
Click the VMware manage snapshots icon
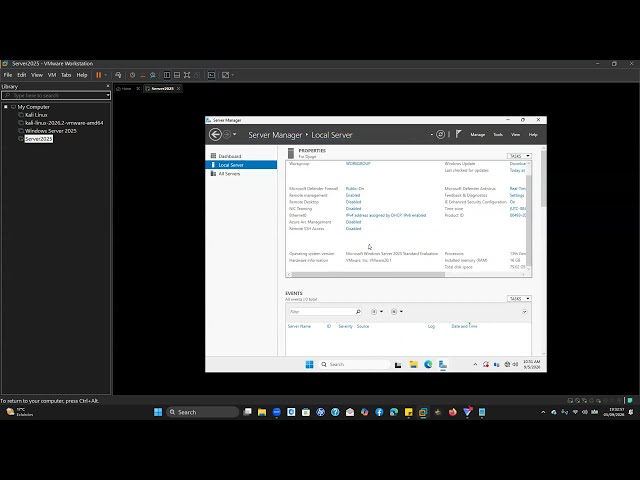click(153, 75)
